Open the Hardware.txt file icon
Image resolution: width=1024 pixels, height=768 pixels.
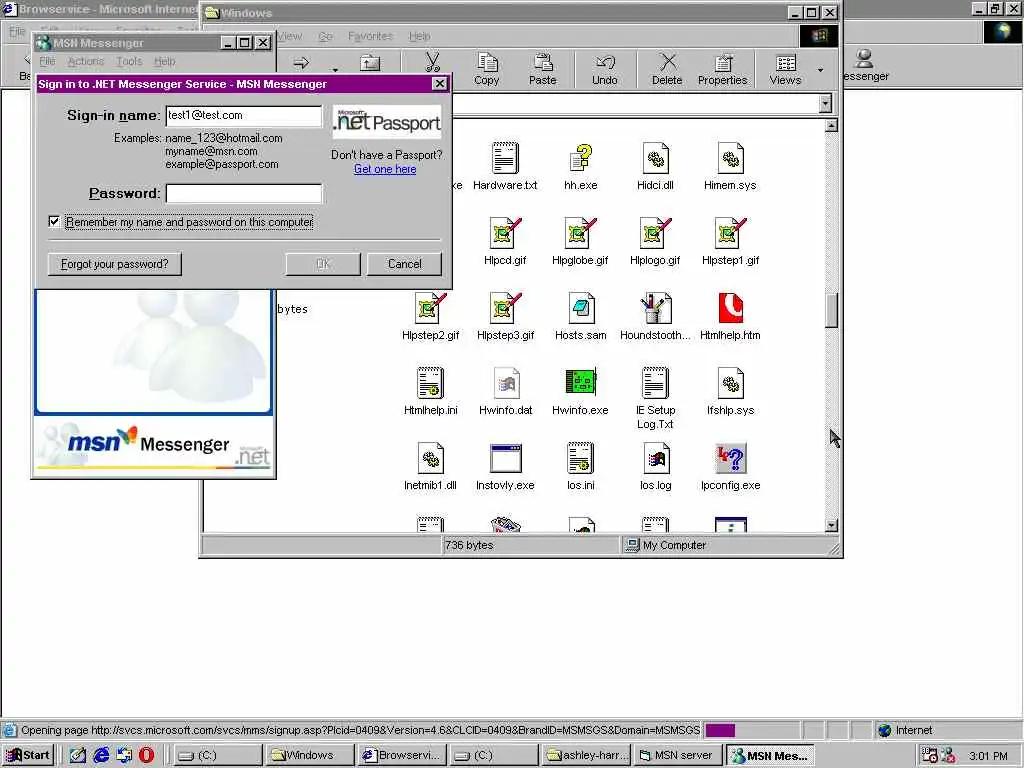[x=505, y=158]
